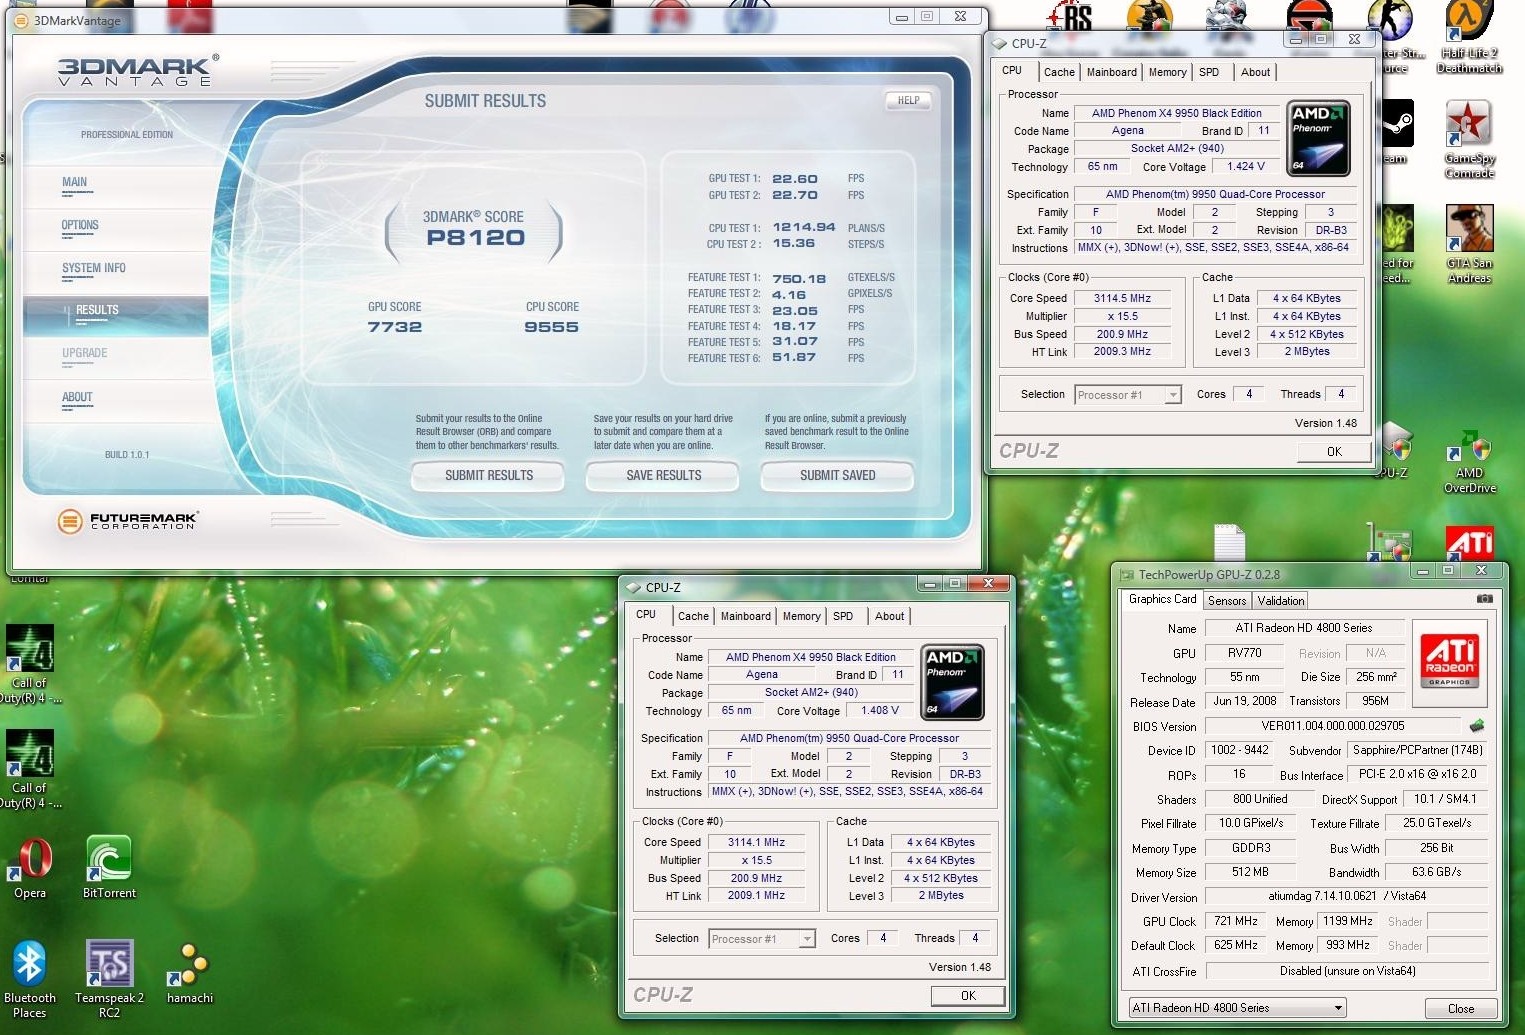
Task: Click the Futuremark Corporation logo
Action: 127,520
